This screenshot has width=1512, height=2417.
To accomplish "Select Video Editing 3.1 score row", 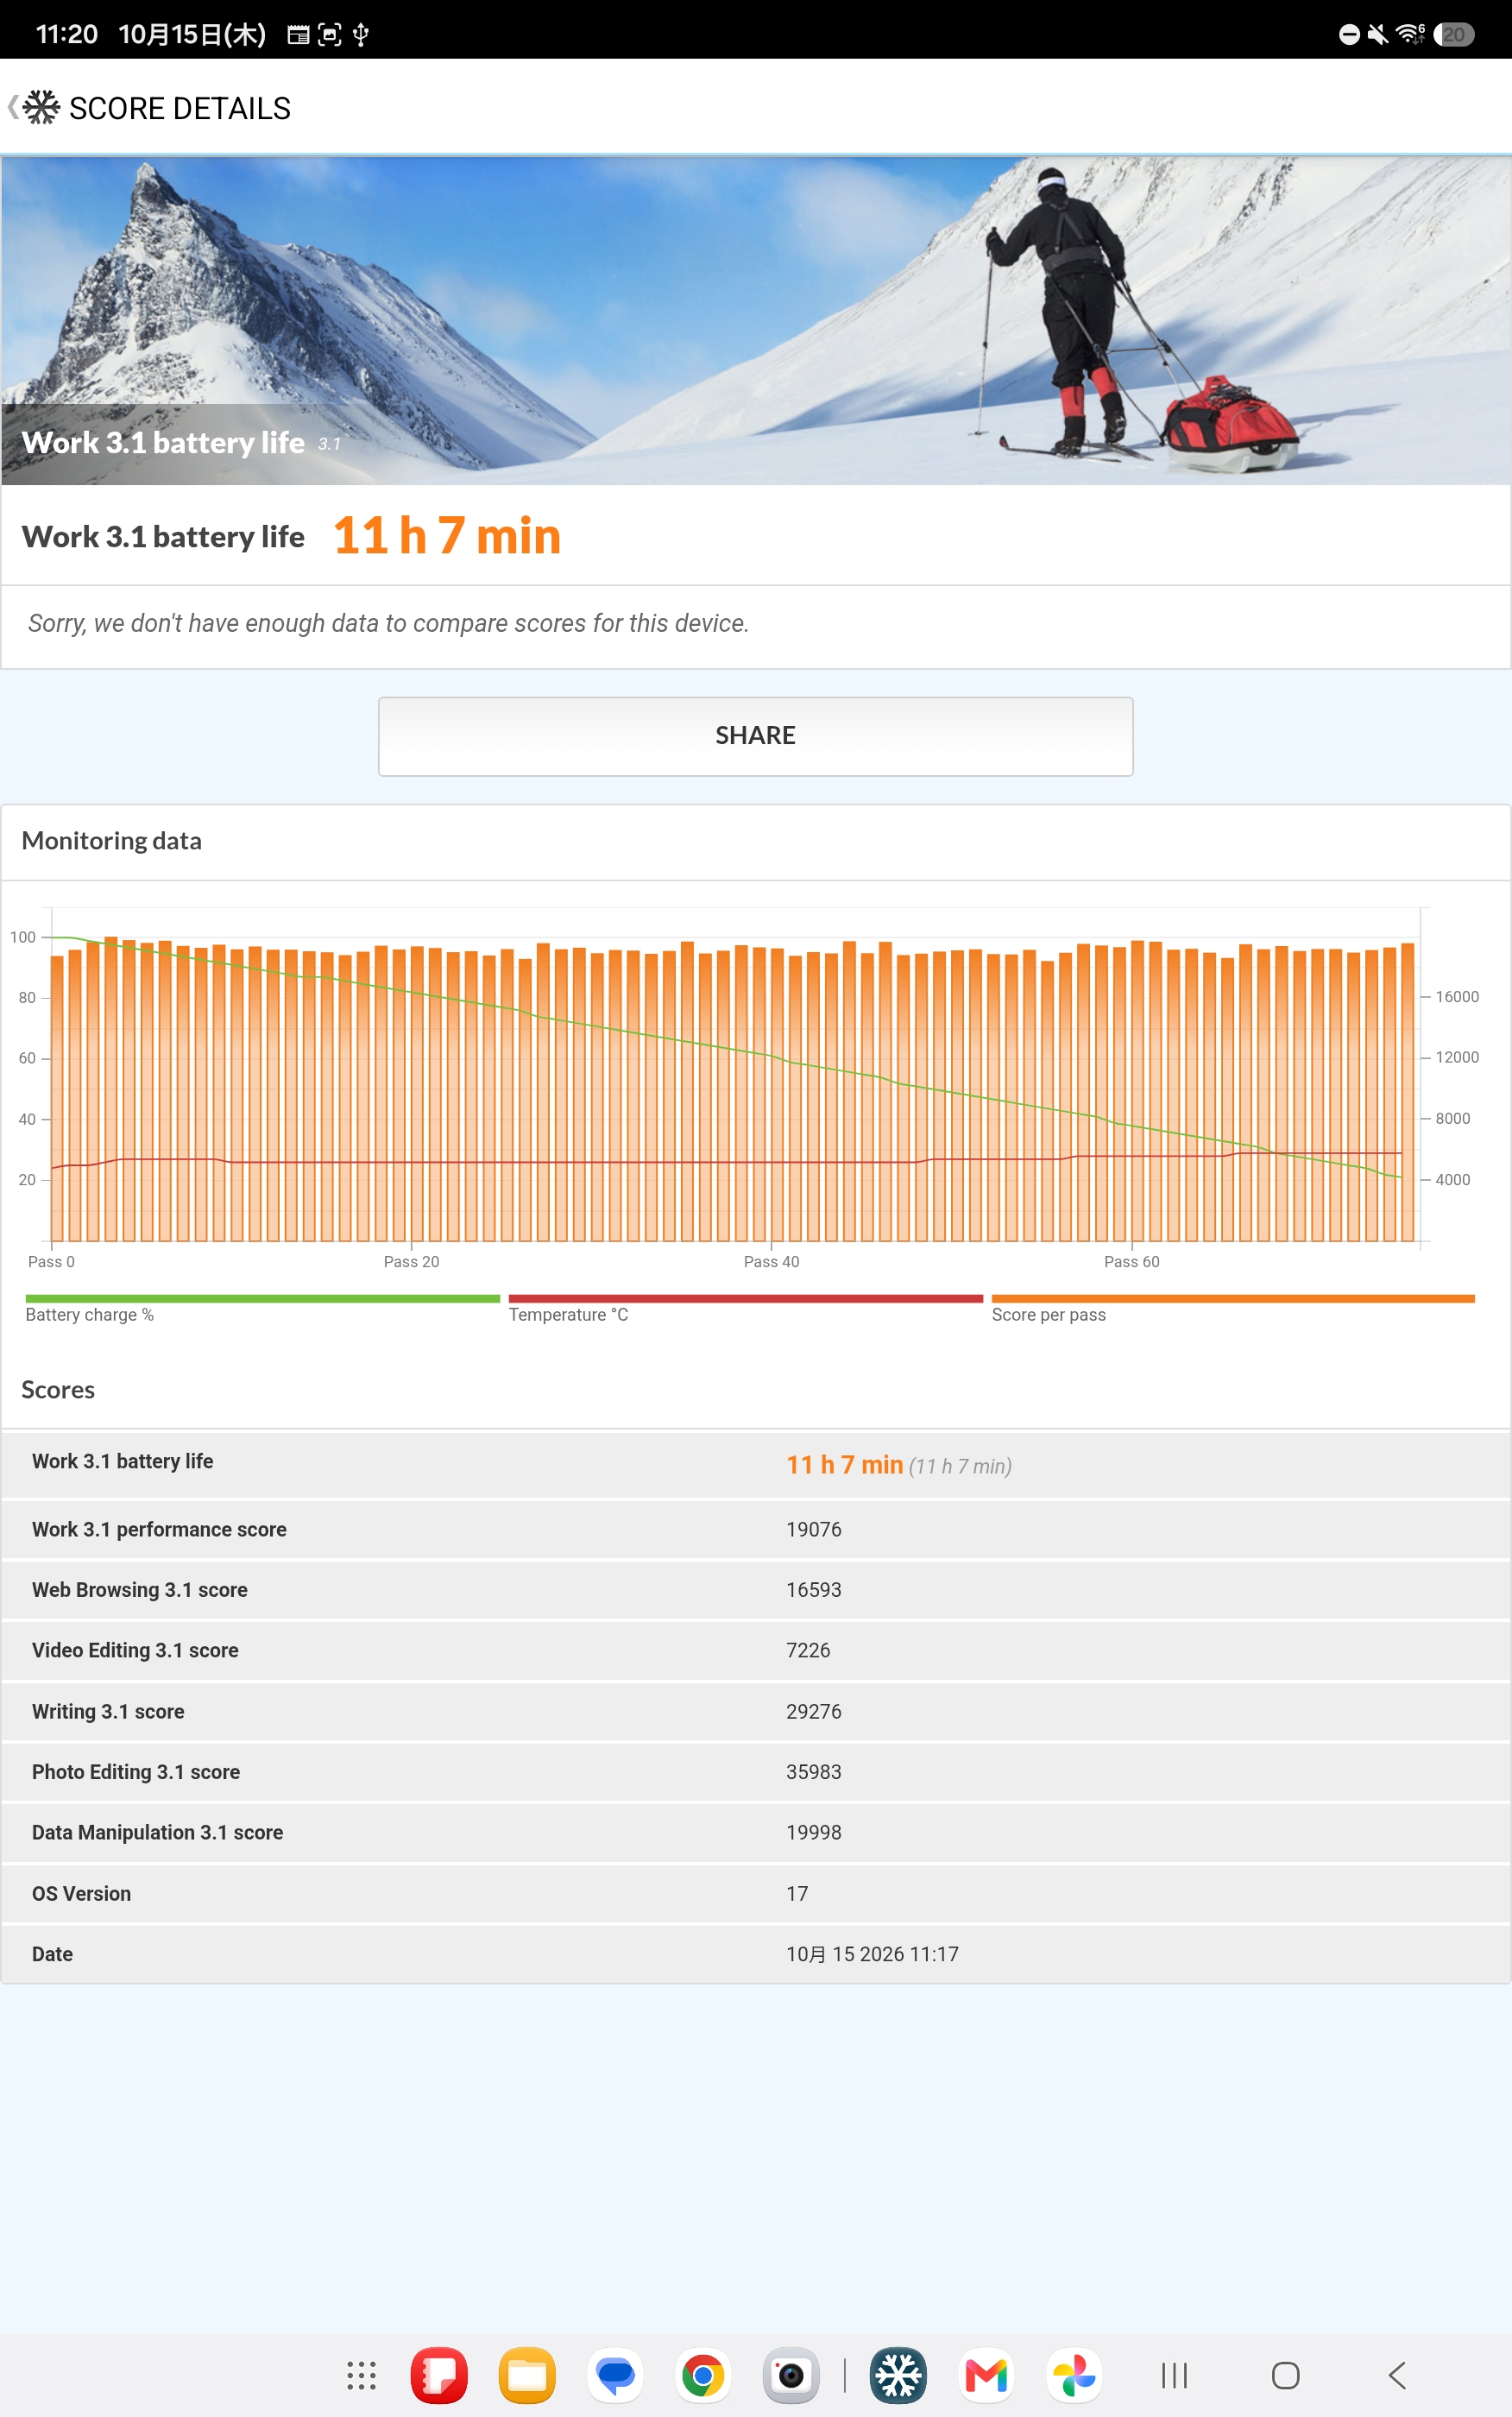I will click(756, 1650).
